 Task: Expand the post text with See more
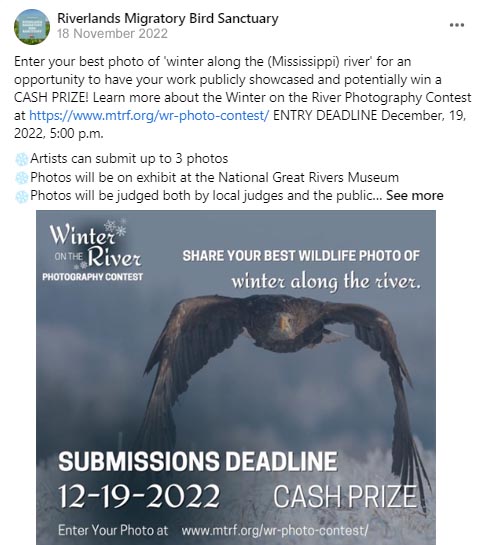(414, 195)
